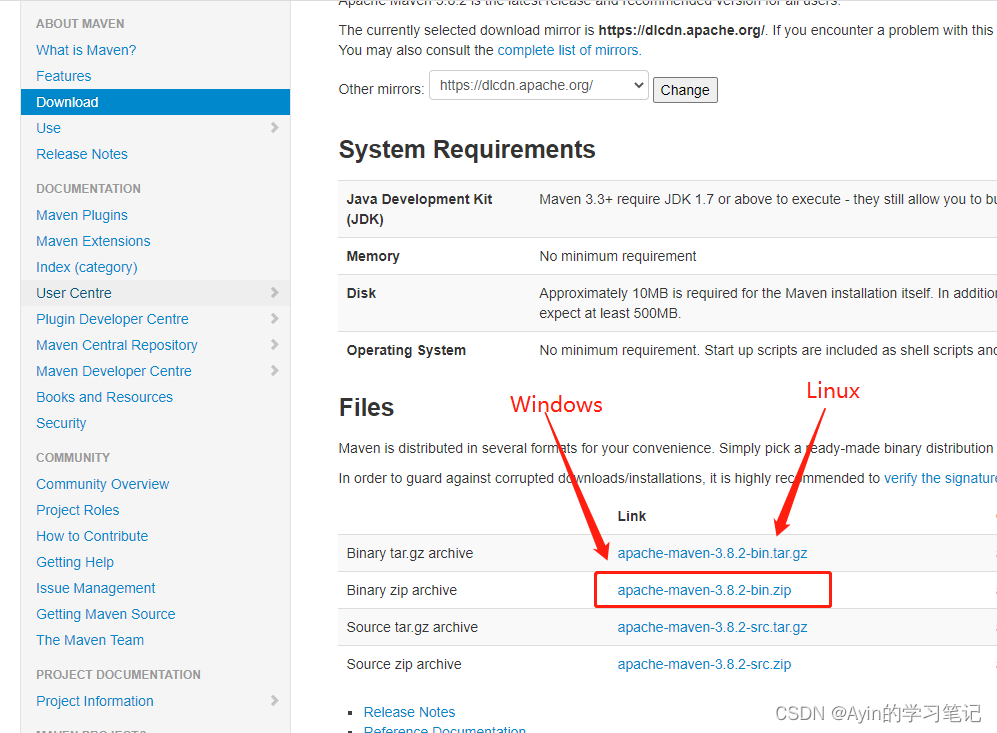Open Release Notes in the sidebar
Screen dimensions: 997x733
coord(81,154)
